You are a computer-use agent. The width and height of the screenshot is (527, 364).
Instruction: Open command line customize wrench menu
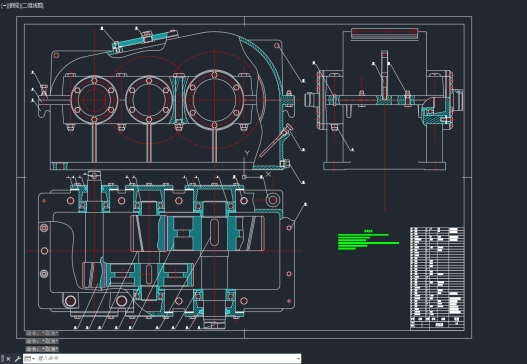17,359
